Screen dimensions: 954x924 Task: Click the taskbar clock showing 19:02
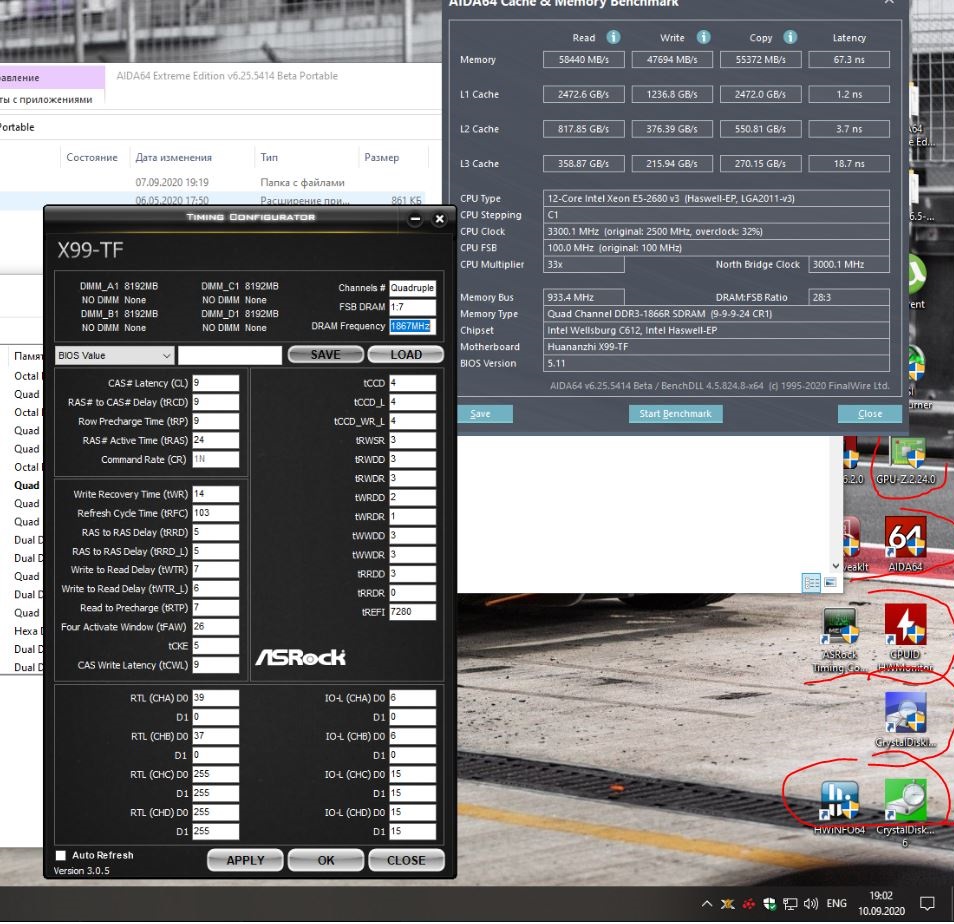click(881, 904)
